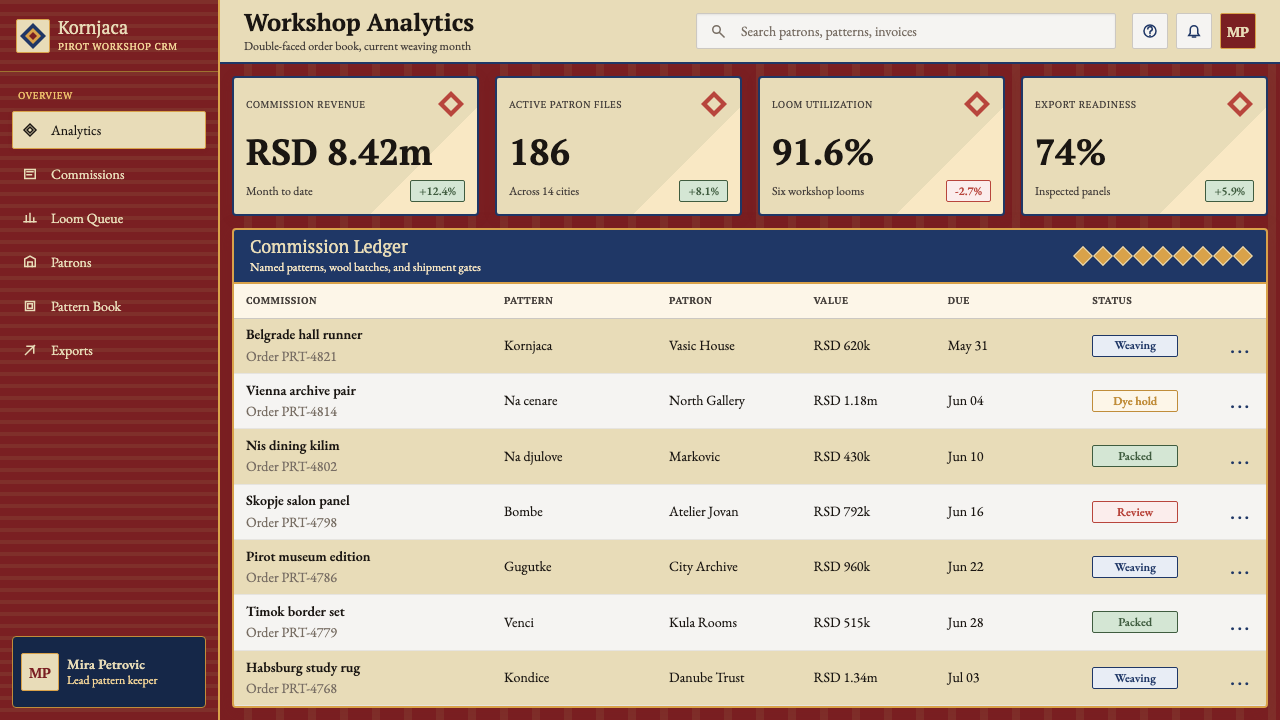1280x720 pixels.
Task: Click the +5.9% export readiness badge
Action: click(1230, 191)
